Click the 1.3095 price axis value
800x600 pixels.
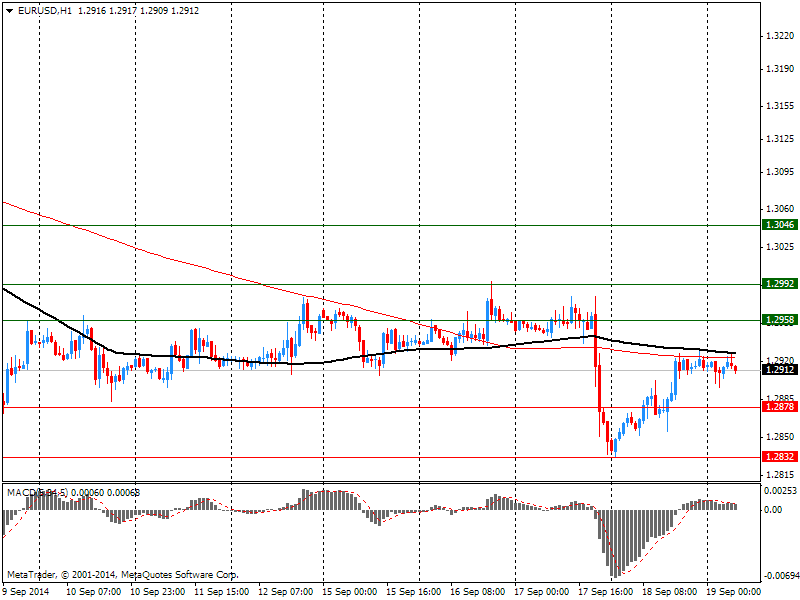tap(780, 172)
